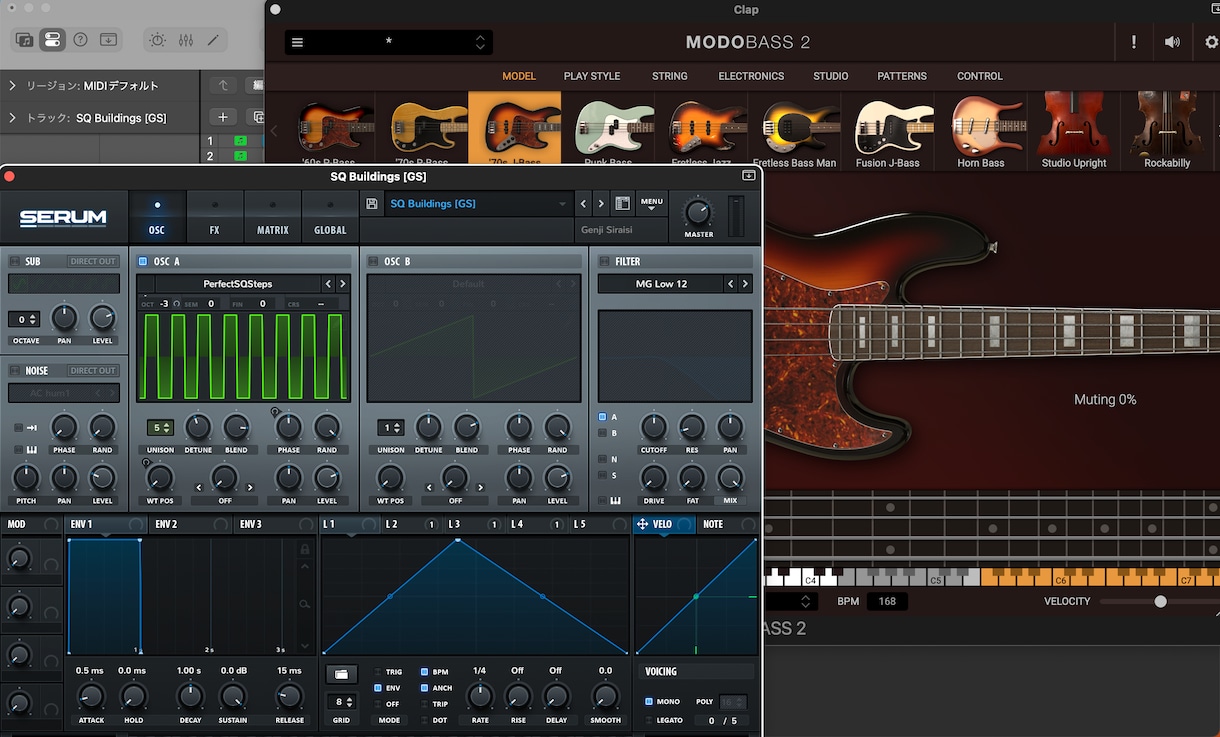
Task: Click the MODO BASS speaker icon
Action: point(1172,42)
